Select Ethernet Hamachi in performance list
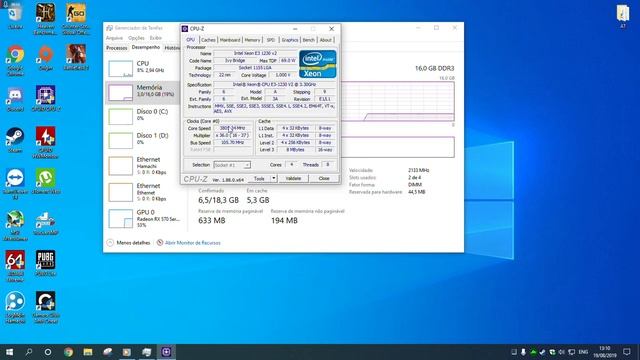640x360 pixels. 142,166
